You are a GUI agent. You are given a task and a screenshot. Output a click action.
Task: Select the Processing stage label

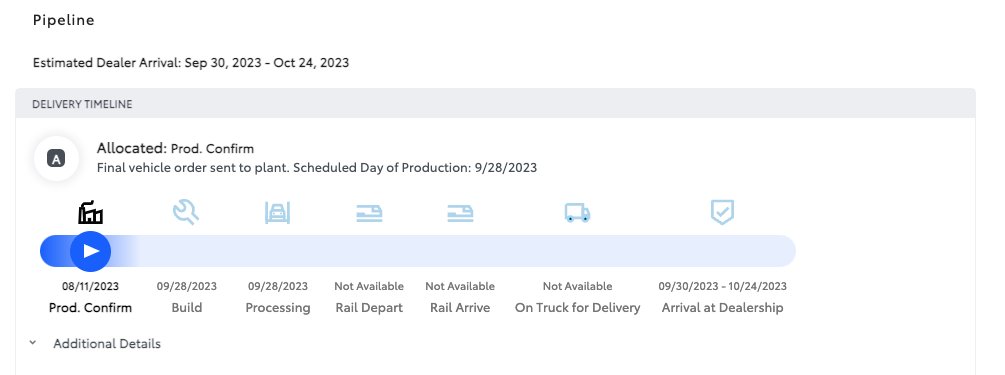(x=278, y=308)
